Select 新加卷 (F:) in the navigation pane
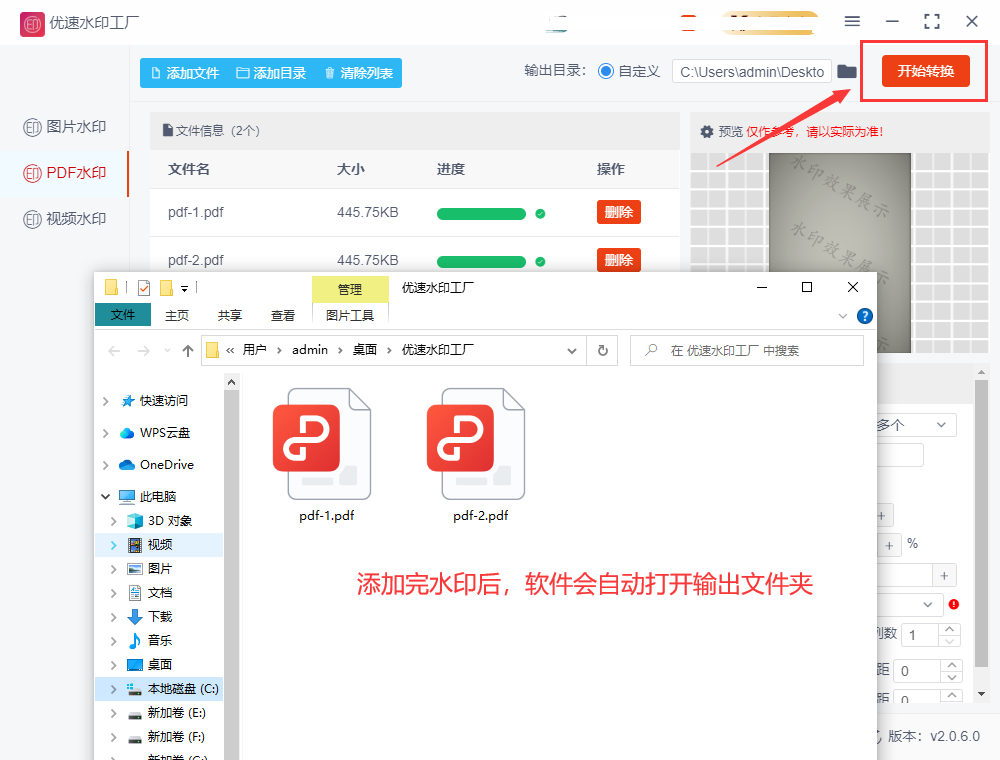 pos(176,737)
